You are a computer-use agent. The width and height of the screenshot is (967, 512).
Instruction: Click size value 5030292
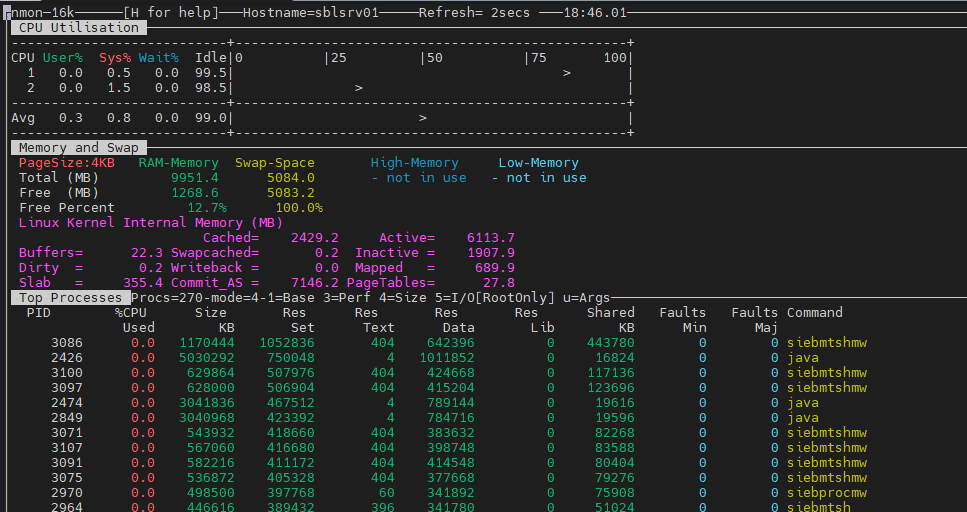click(207, 358)
